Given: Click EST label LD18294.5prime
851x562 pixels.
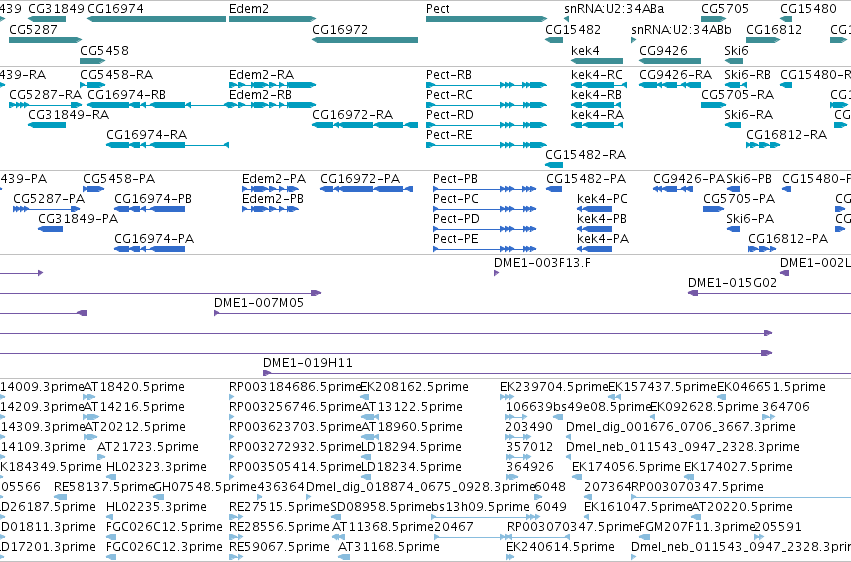Looking at the screenshot, I should point(411,446).
